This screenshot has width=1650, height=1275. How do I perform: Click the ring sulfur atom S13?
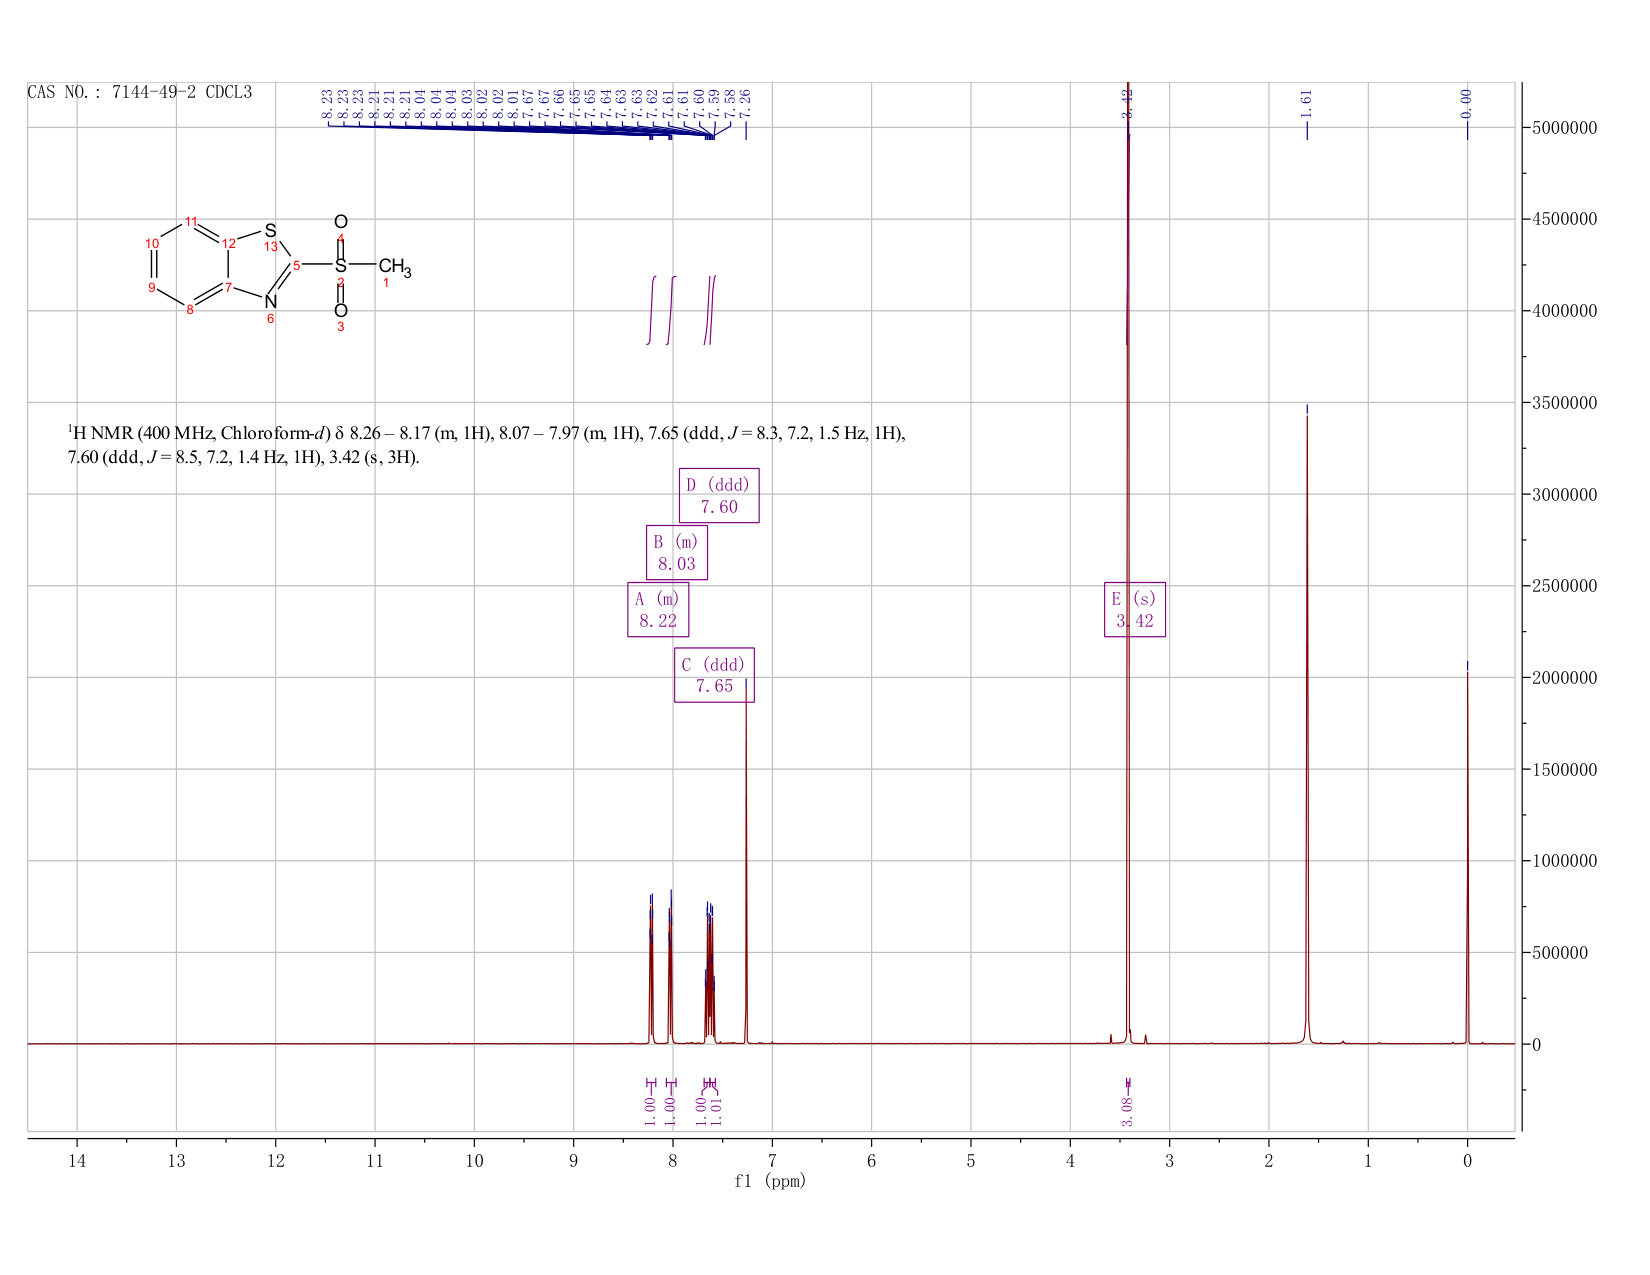270,231
